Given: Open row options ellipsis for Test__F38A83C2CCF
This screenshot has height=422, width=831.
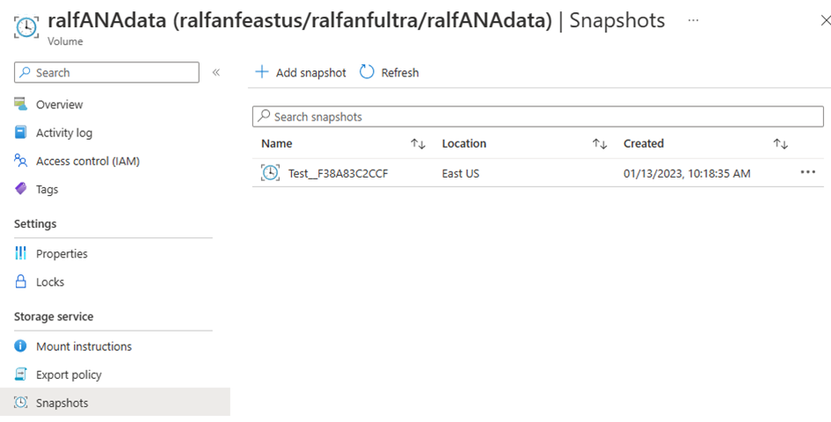Looking at the screenshot, I should (x=808, y=172).
